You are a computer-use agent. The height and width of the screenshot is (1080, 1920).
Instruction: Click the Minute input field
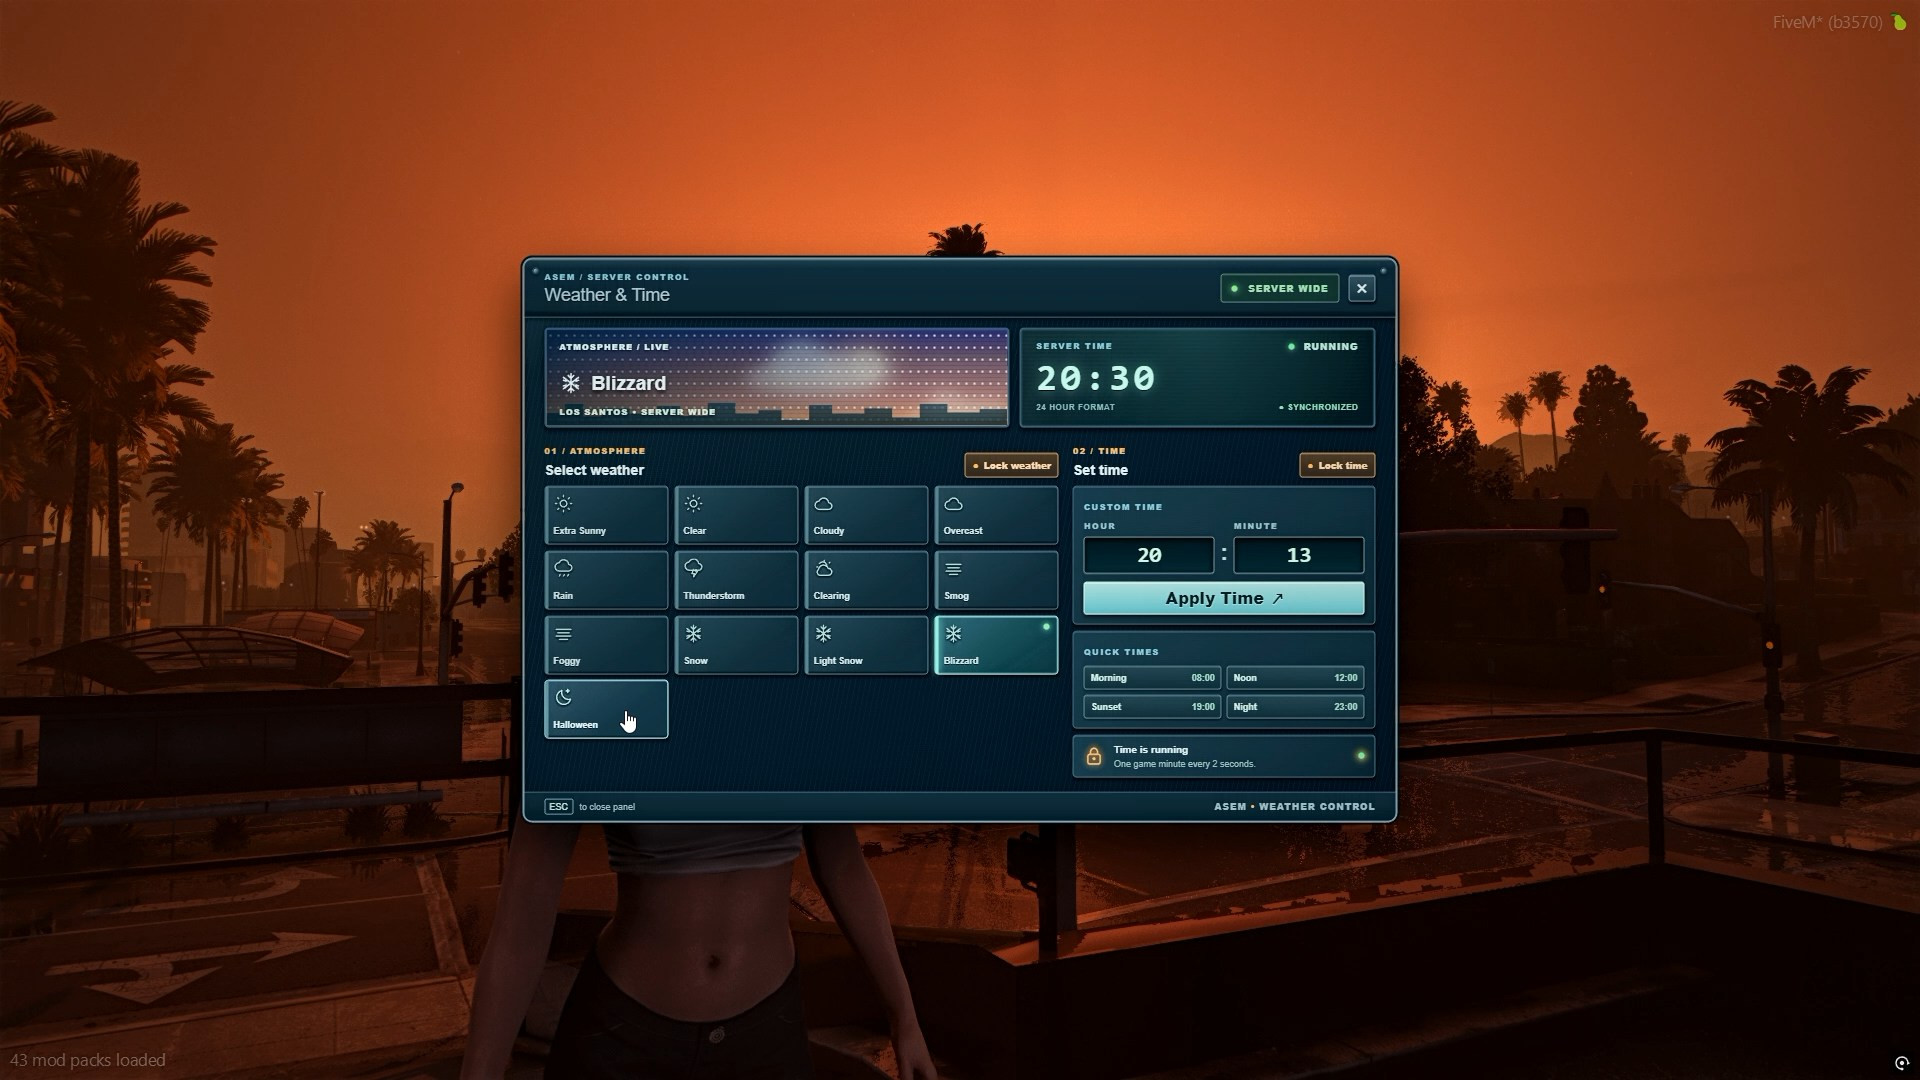[x=1299, y=555]
